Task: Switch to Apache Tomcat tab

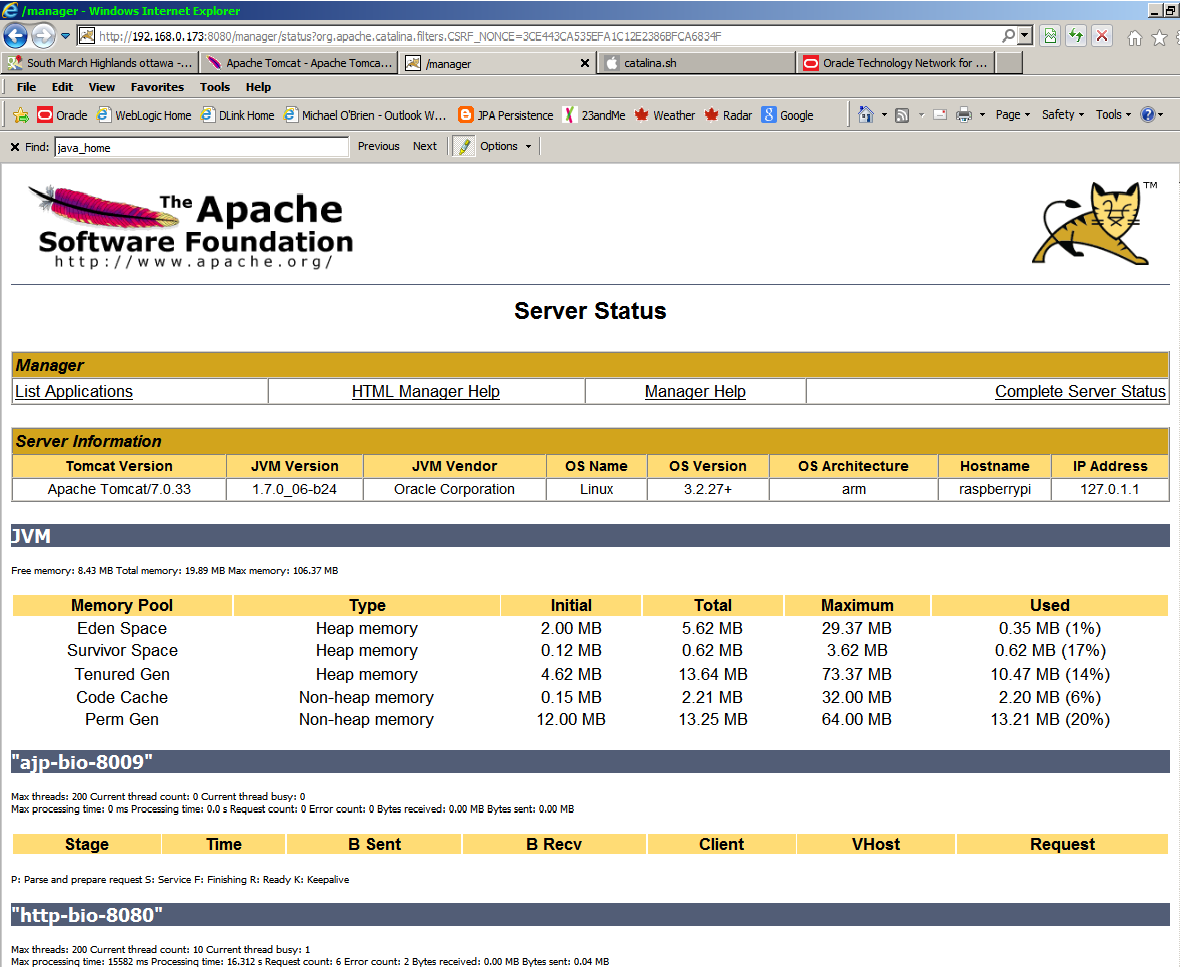Action: [300, 63]
